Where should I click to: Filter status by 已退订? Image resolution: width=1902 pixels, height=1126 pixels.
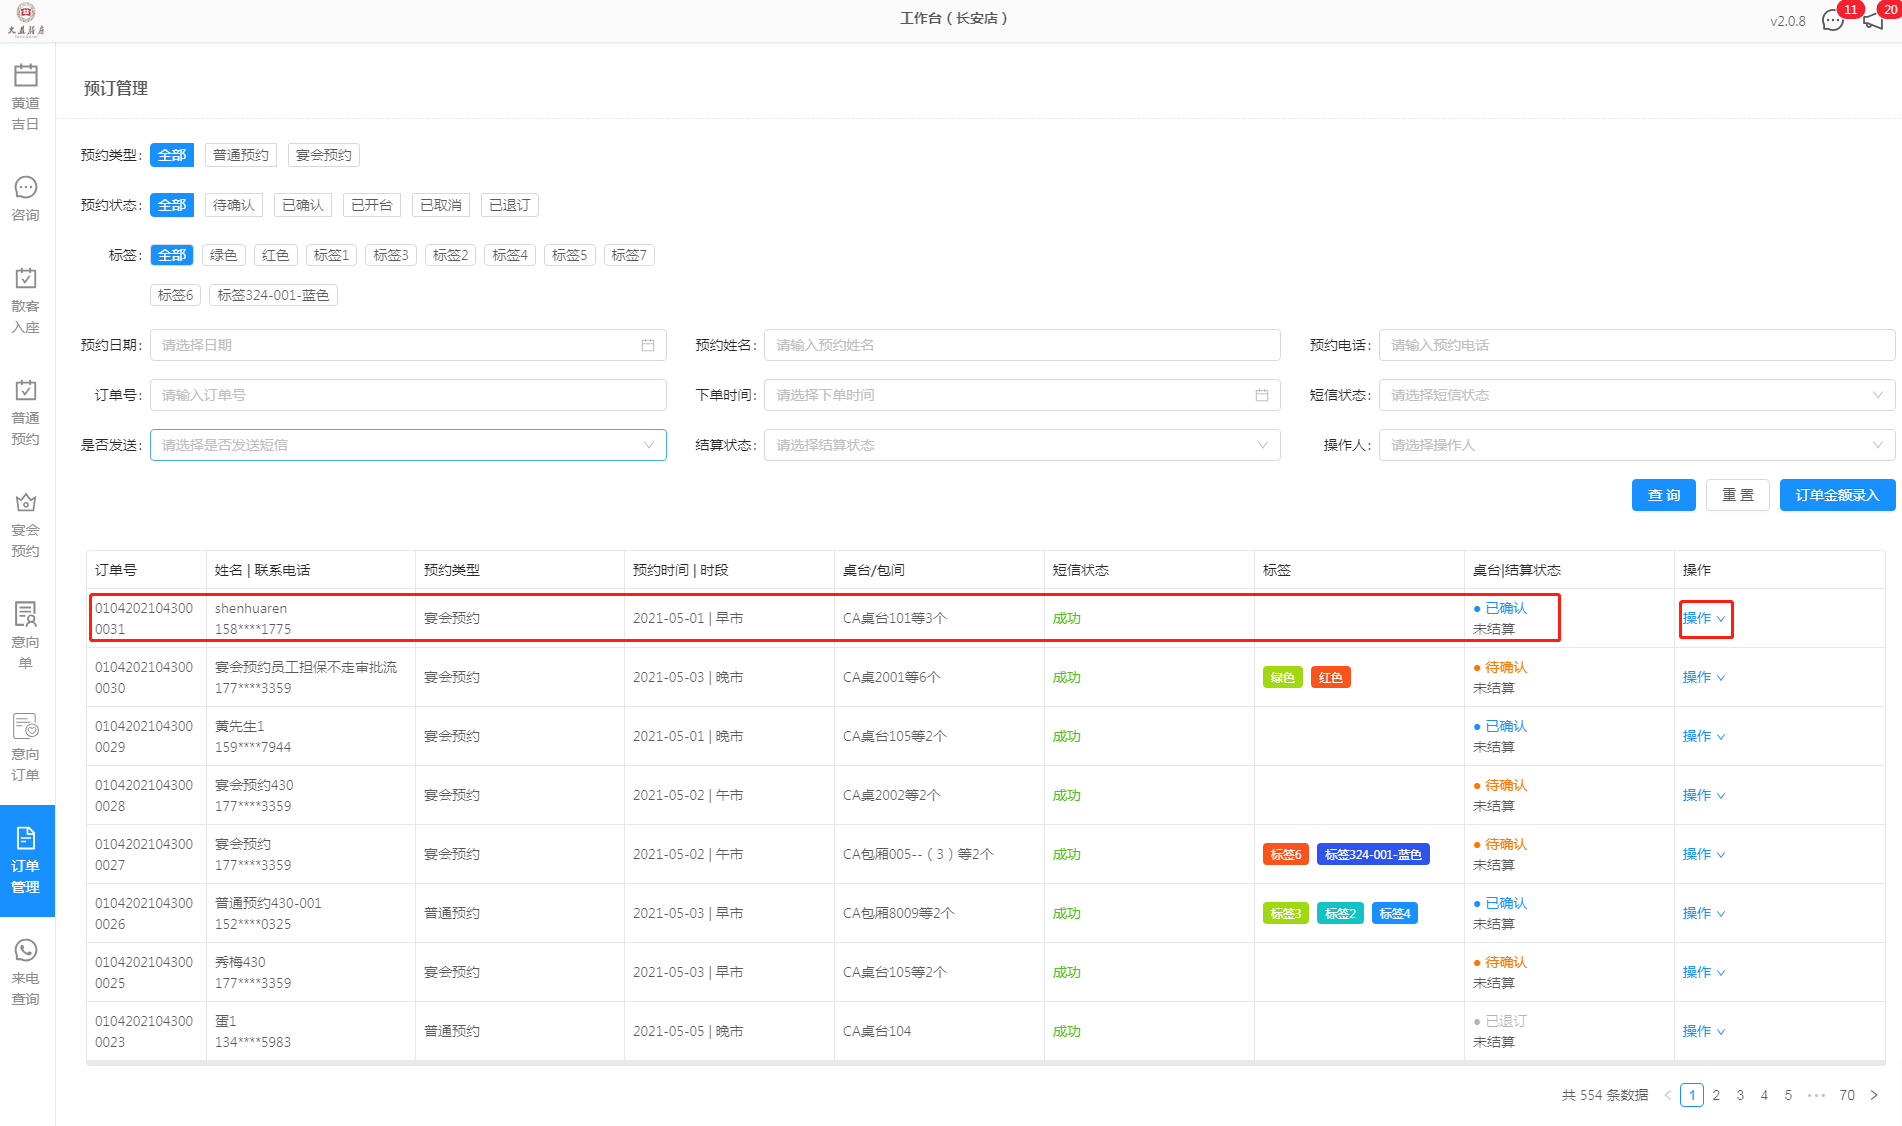coord(510,205)
